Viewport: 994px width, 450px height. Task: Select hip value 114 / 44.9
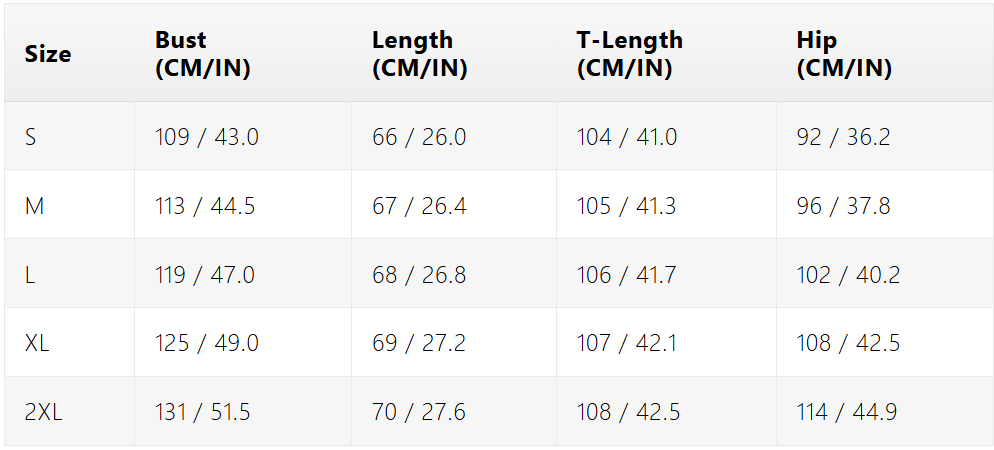click(x=847, y=413)
